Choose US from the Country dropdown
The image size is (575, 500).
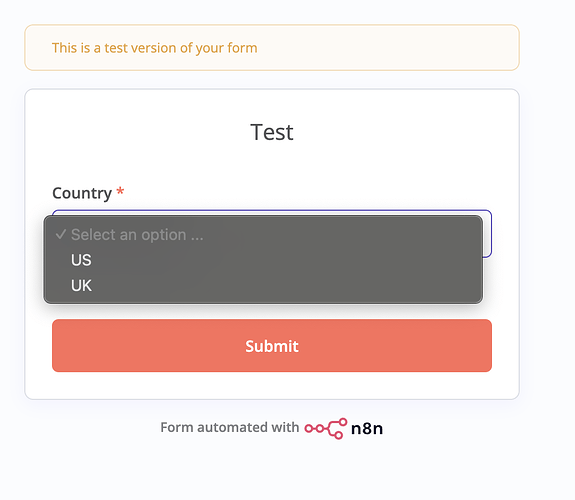pyautogui.click(x=263, y=260)
